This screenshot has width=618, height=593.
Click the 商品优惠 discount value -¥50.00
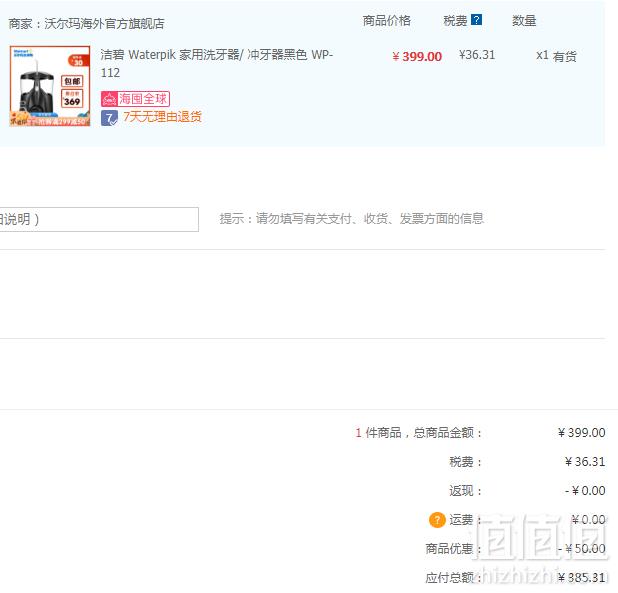pos(581,548)
